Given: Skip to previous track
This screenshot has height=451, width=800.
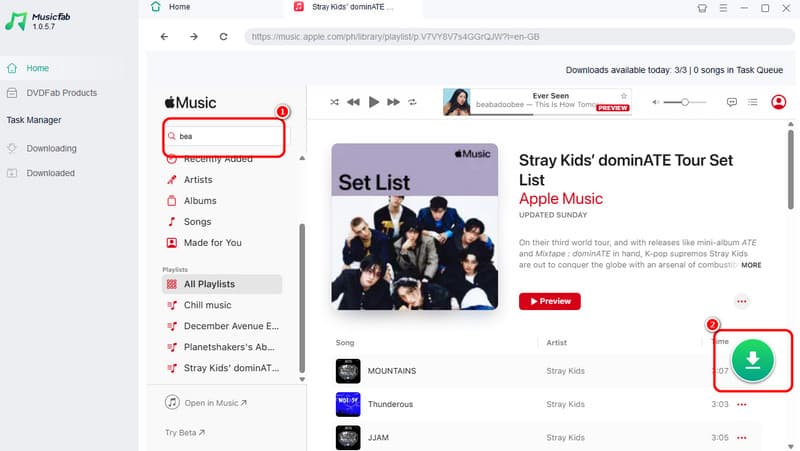Looking at the screenshot, I should 353,102.
